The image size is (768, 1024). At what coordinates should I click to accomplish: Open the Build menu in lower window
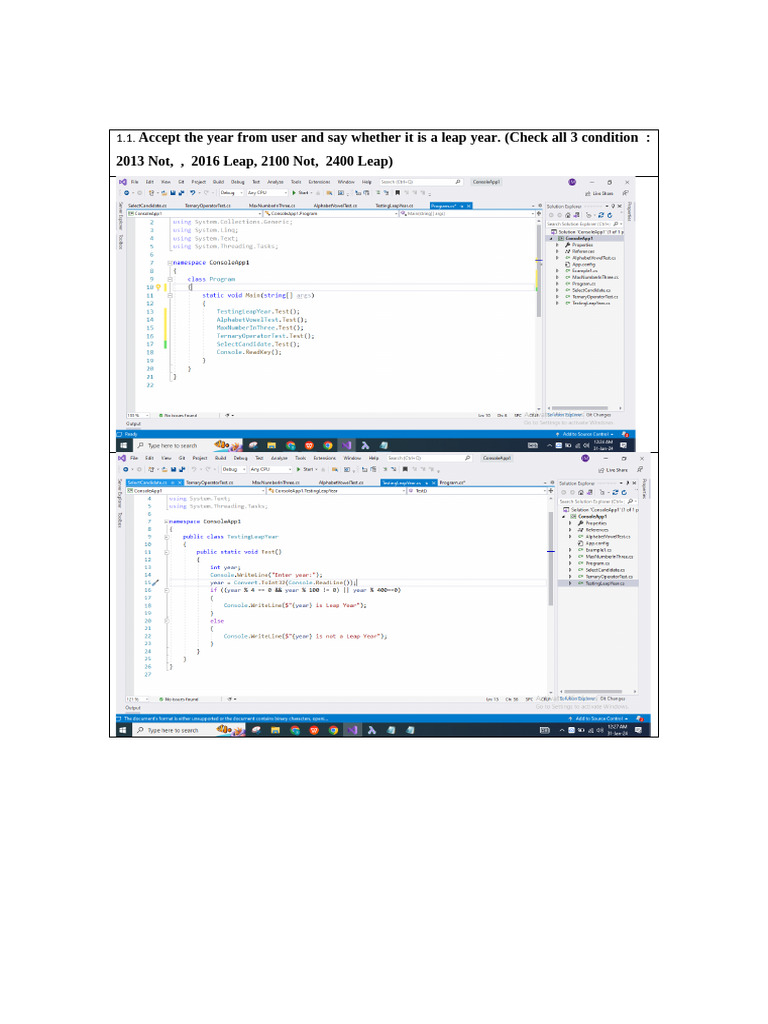point(221,457)
